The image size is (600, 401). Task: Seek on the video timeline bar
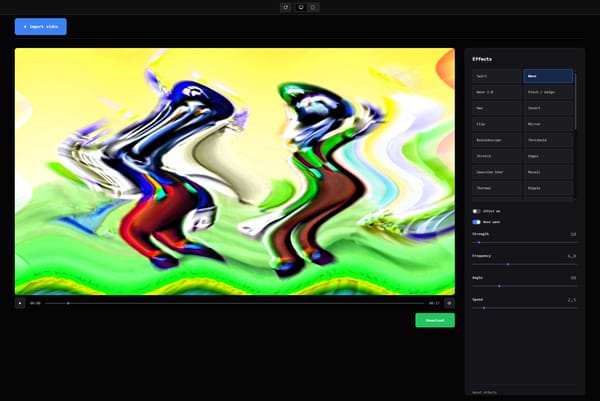pyautogui.click(x=235, y=303)
